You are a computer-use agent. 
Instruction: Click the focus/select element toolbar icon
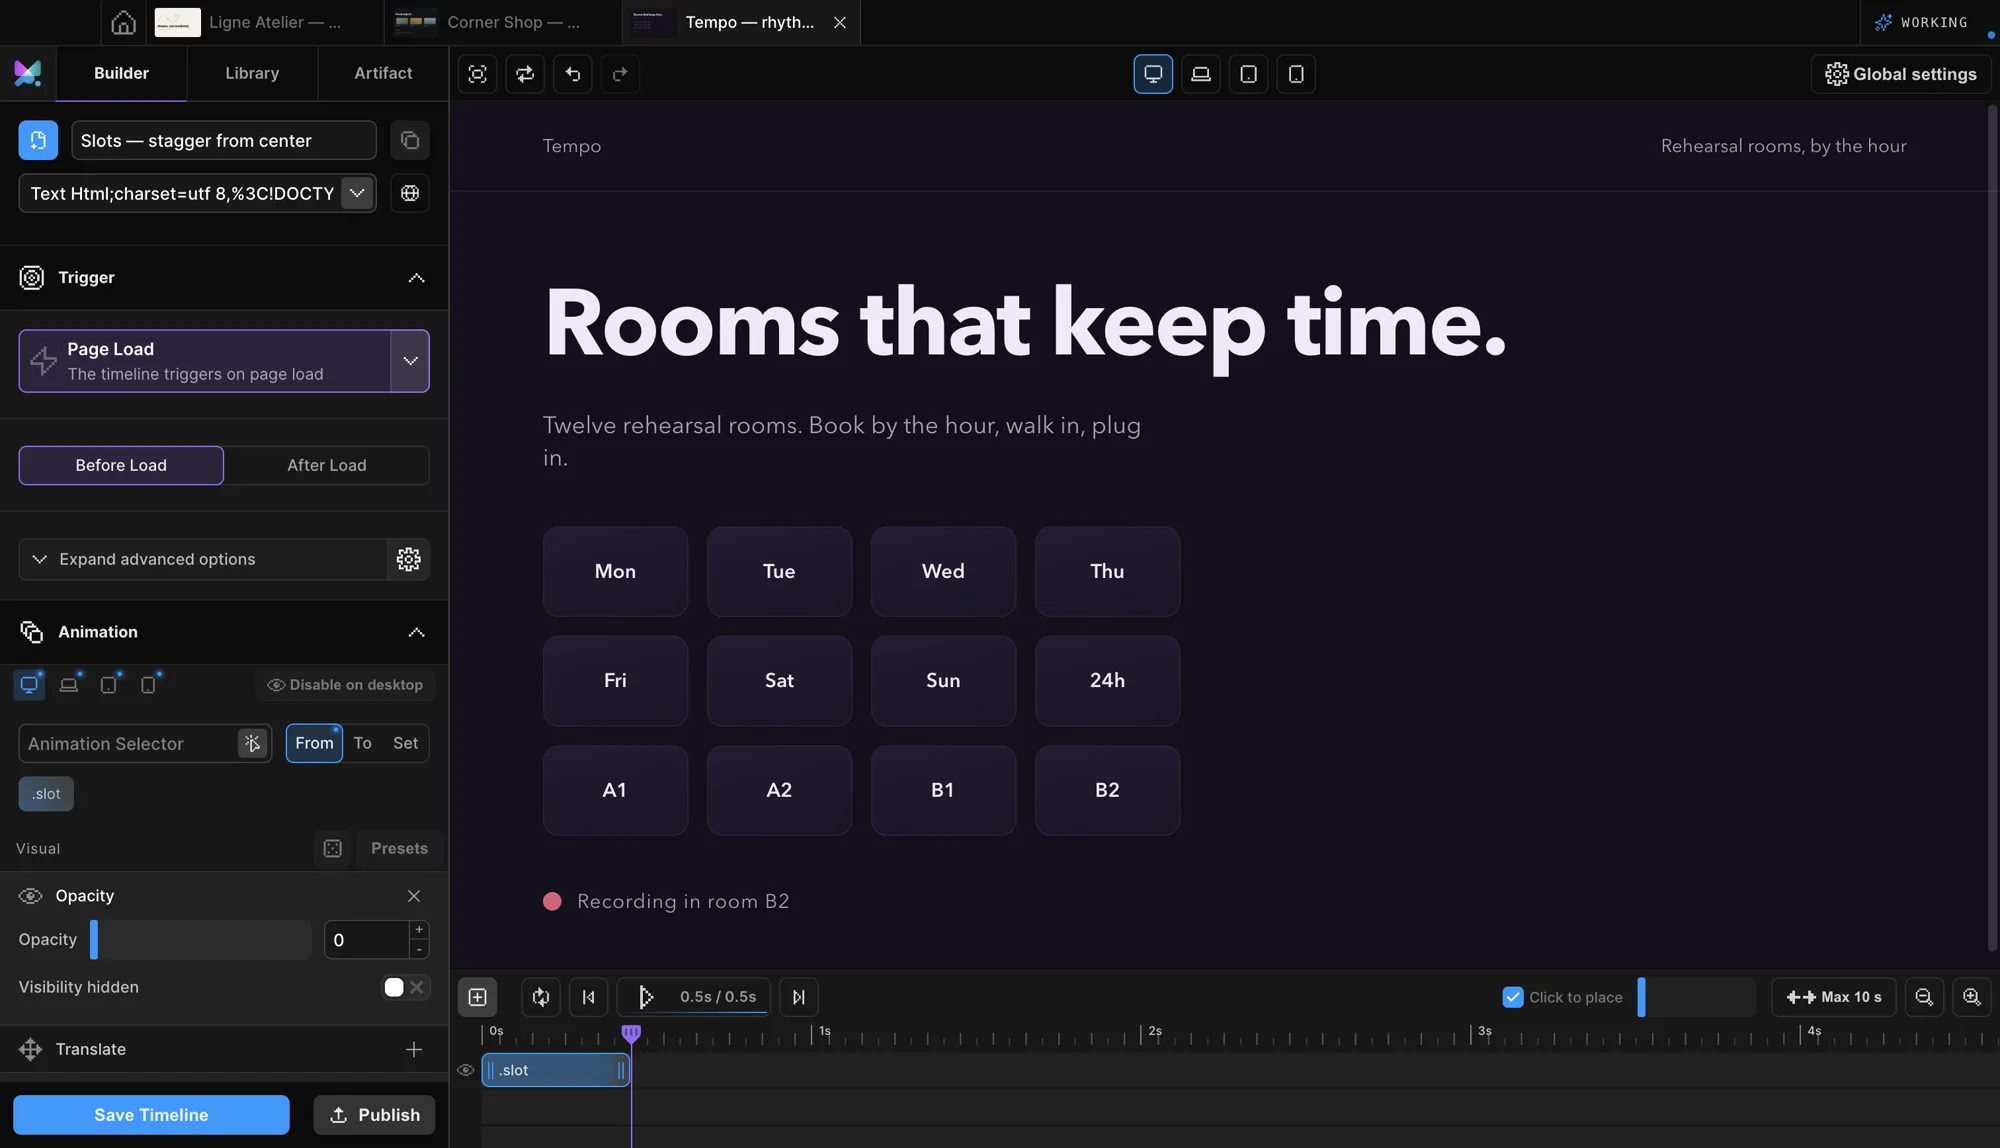tap(478, 74)
